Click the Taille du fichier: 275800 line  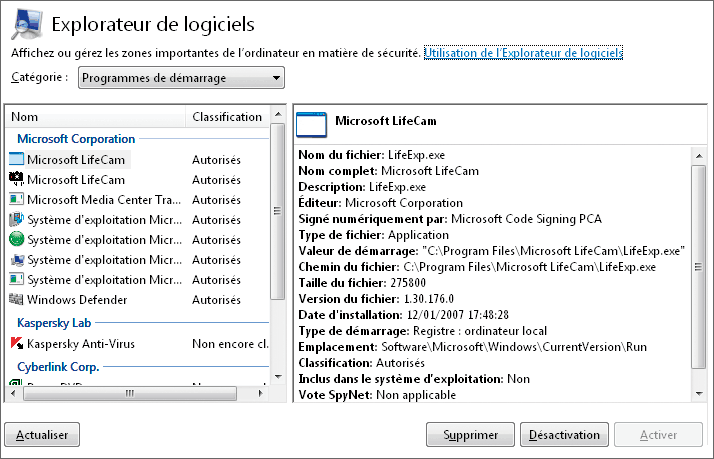pyautogui.click(x=362, y=283)
